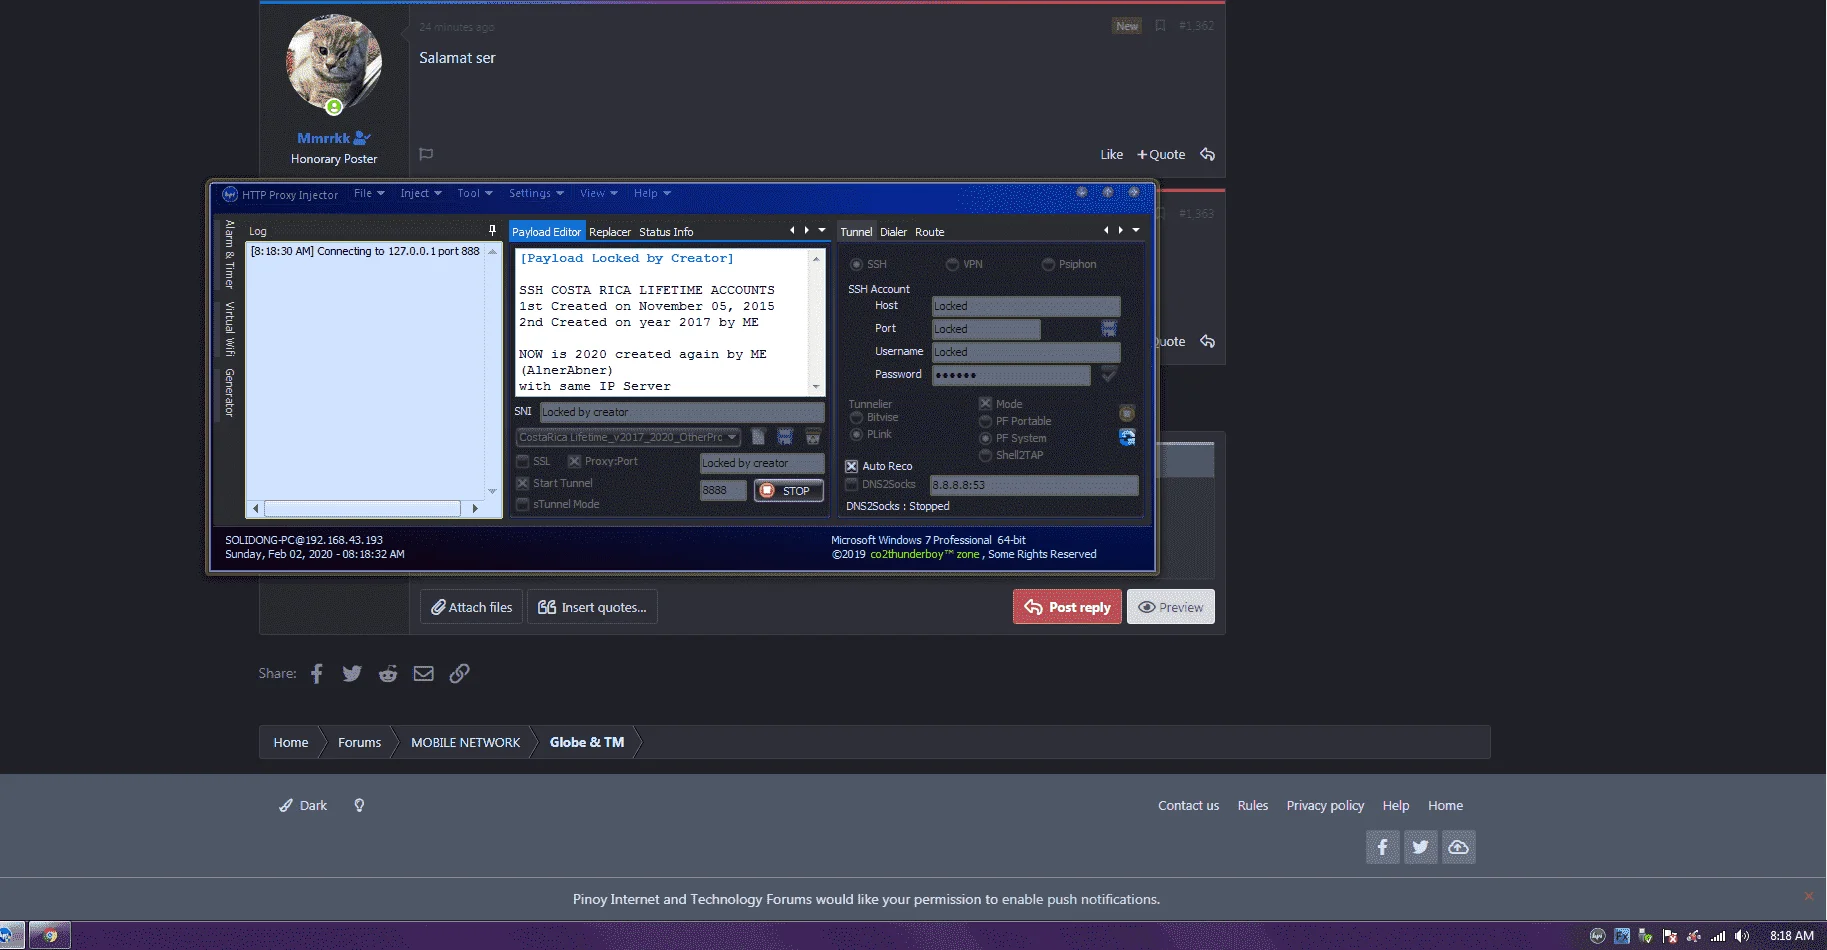The image size is (1827, 950).
Task: Click the Attach files button
Action: [471, 607]
